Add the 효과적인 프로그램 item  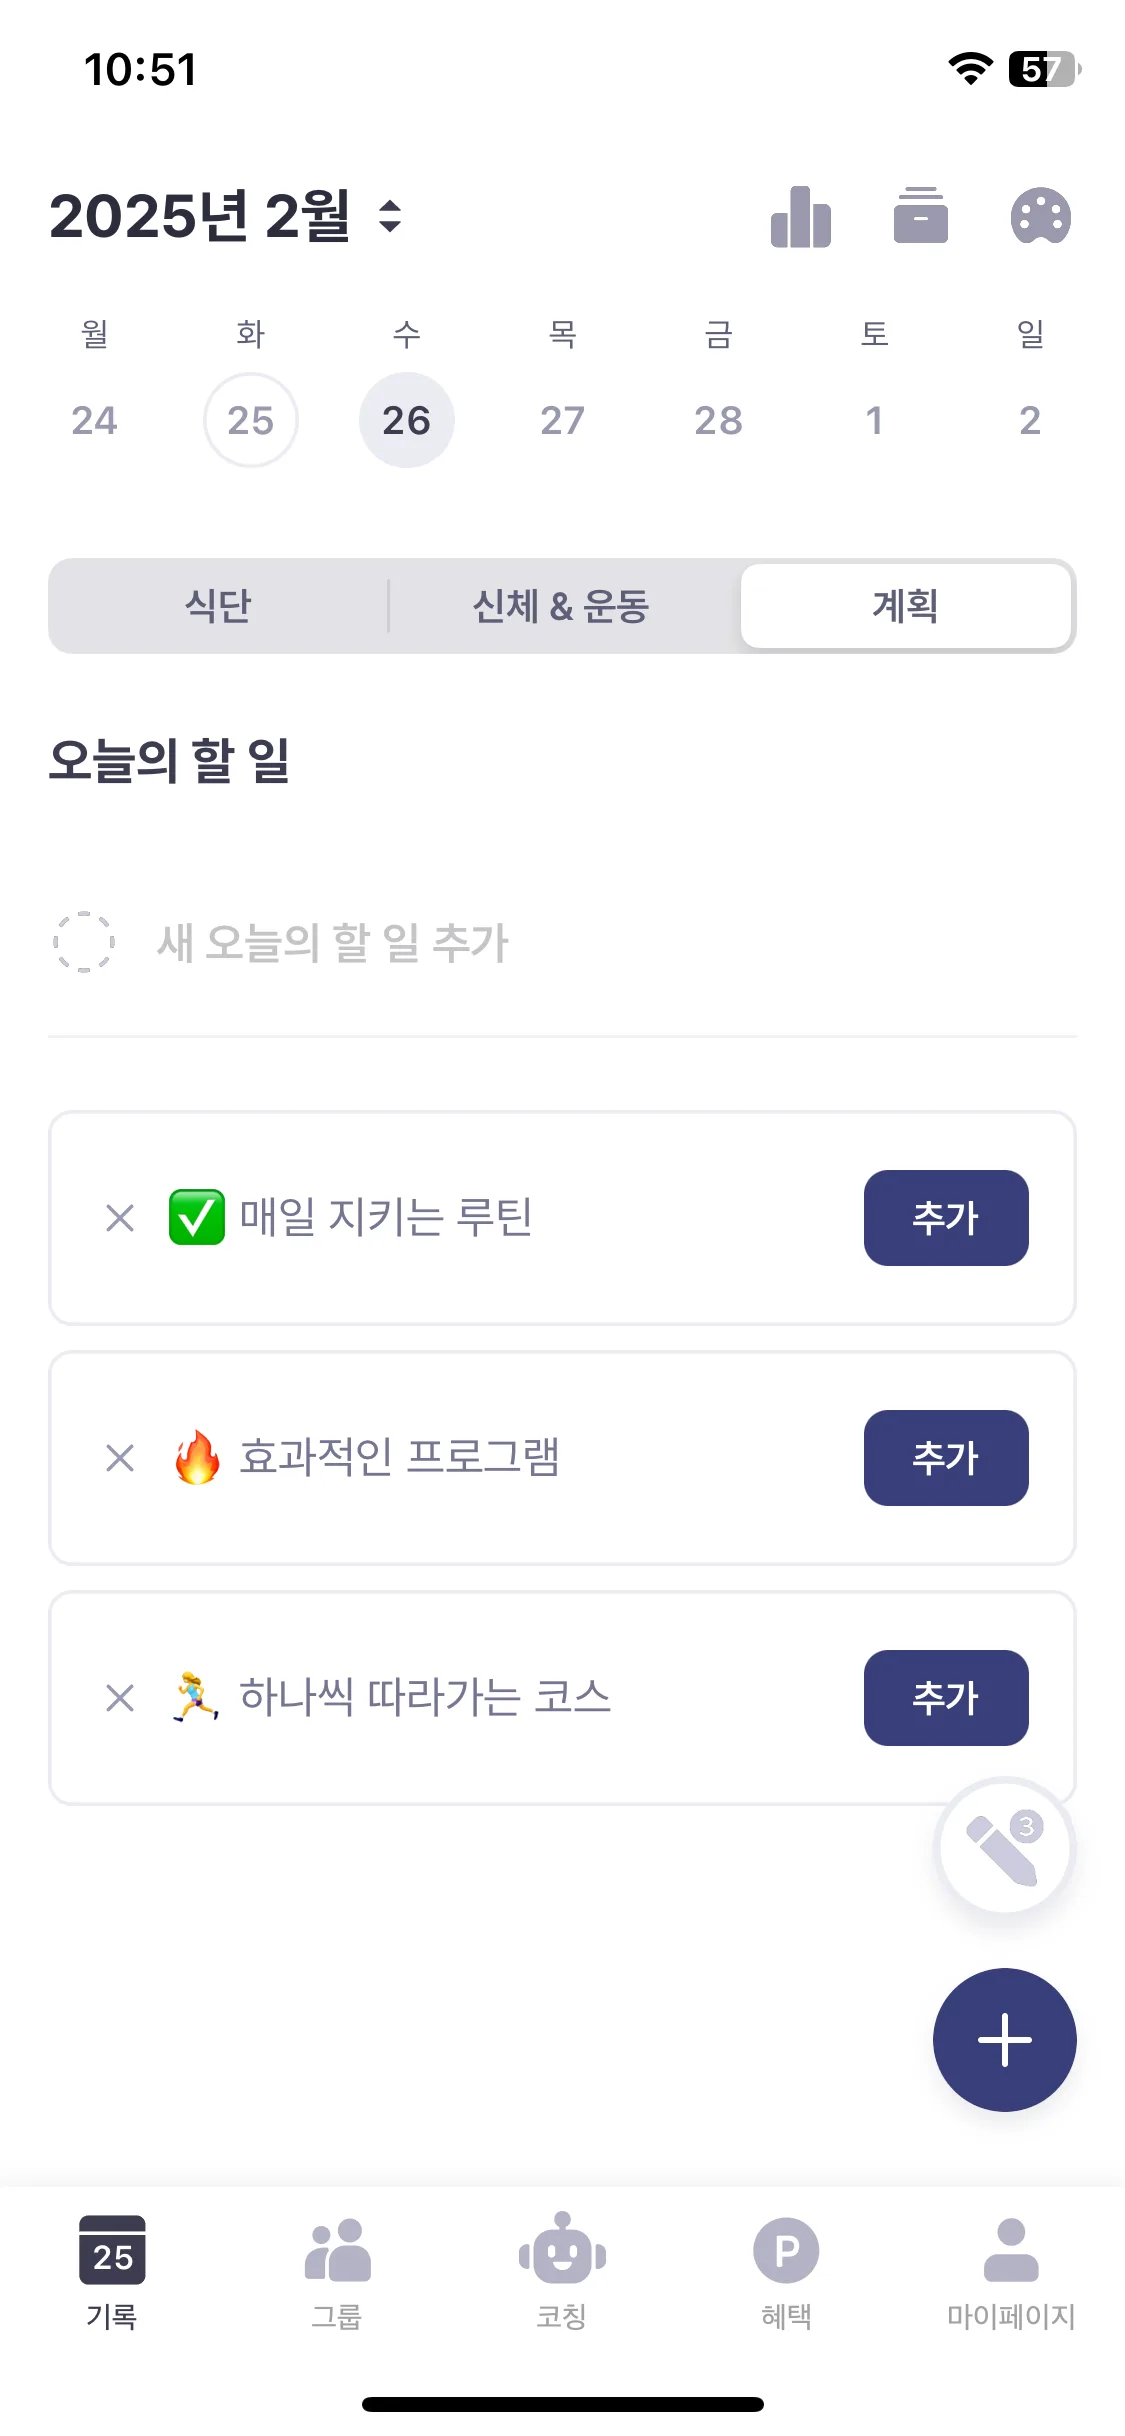pyautogui.click(x=946, y=1458)
